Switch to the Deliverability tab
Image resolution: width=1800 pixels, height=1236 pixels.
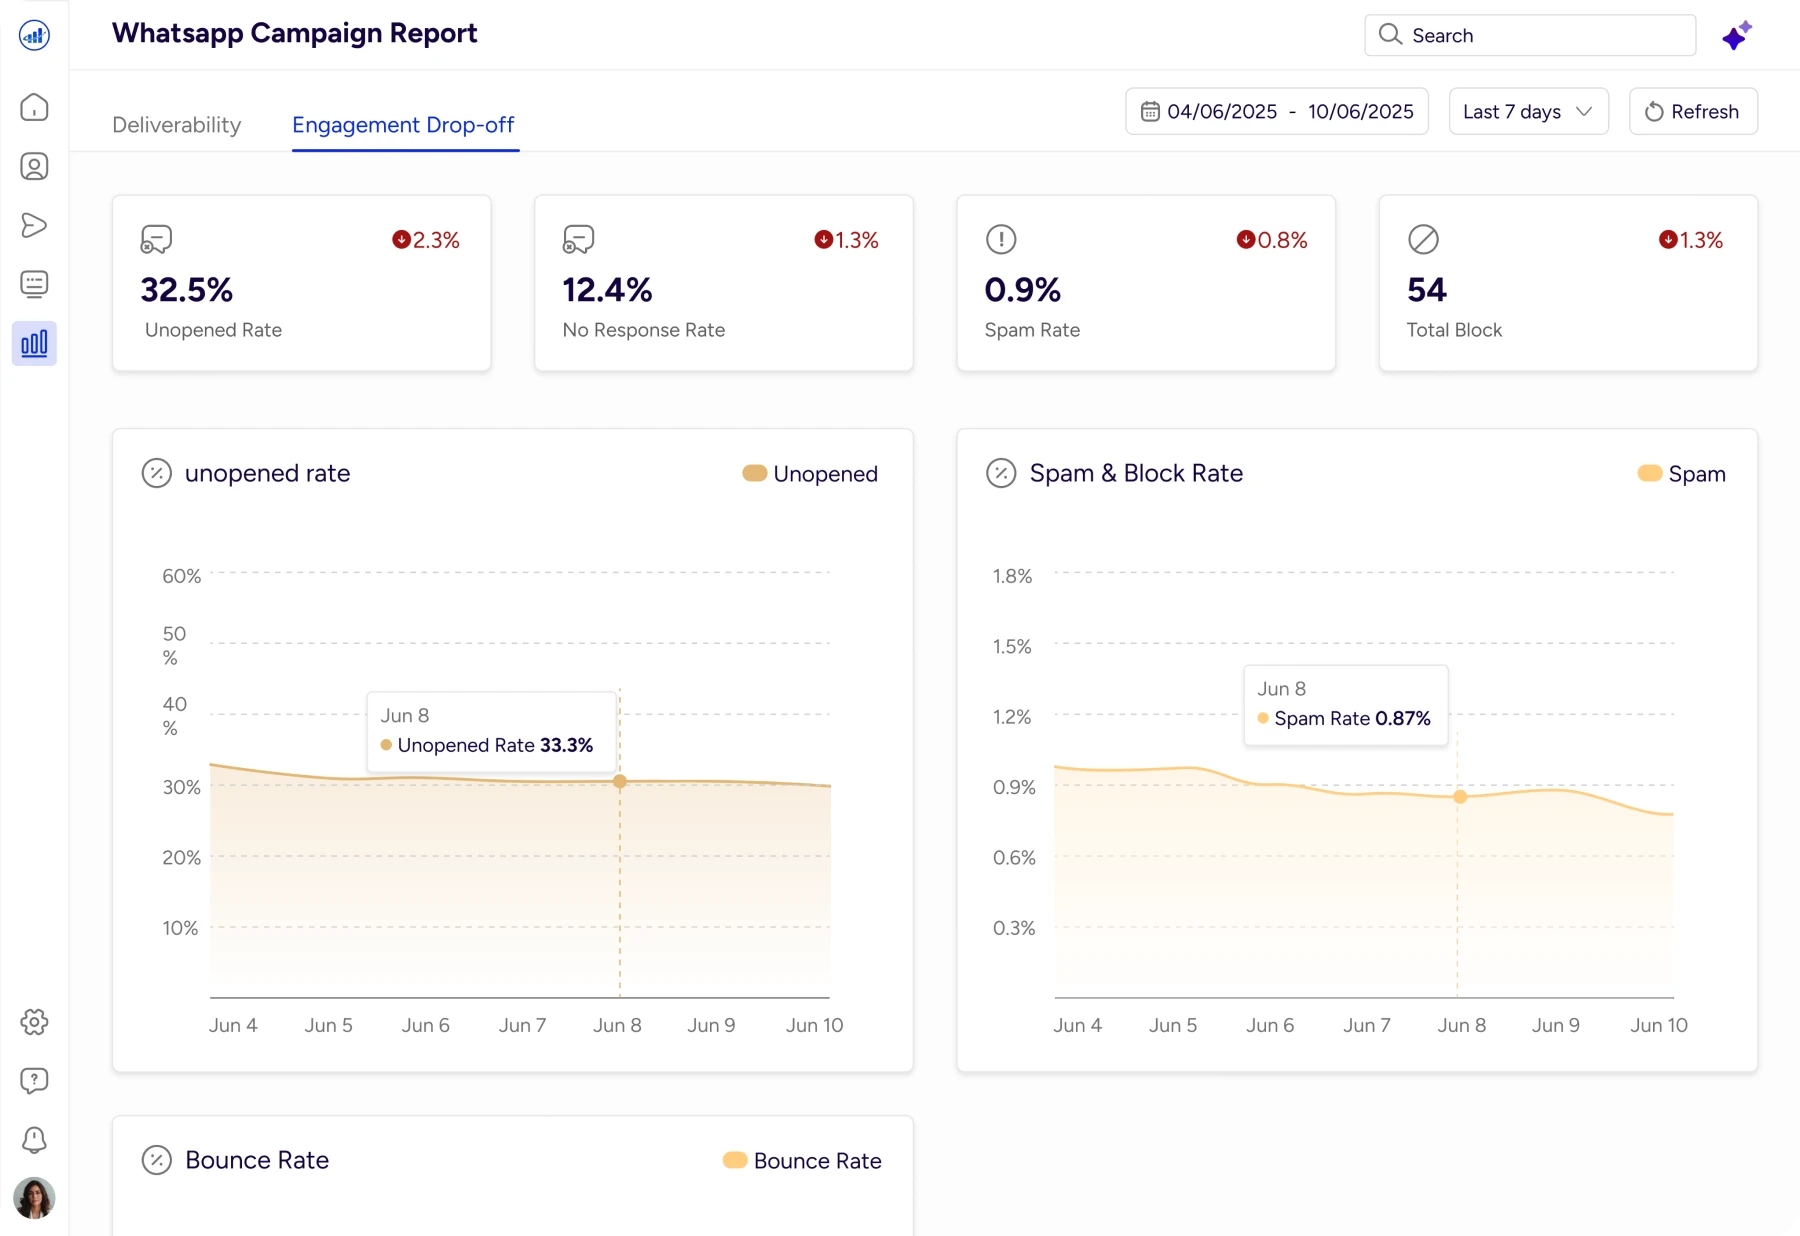177,125
